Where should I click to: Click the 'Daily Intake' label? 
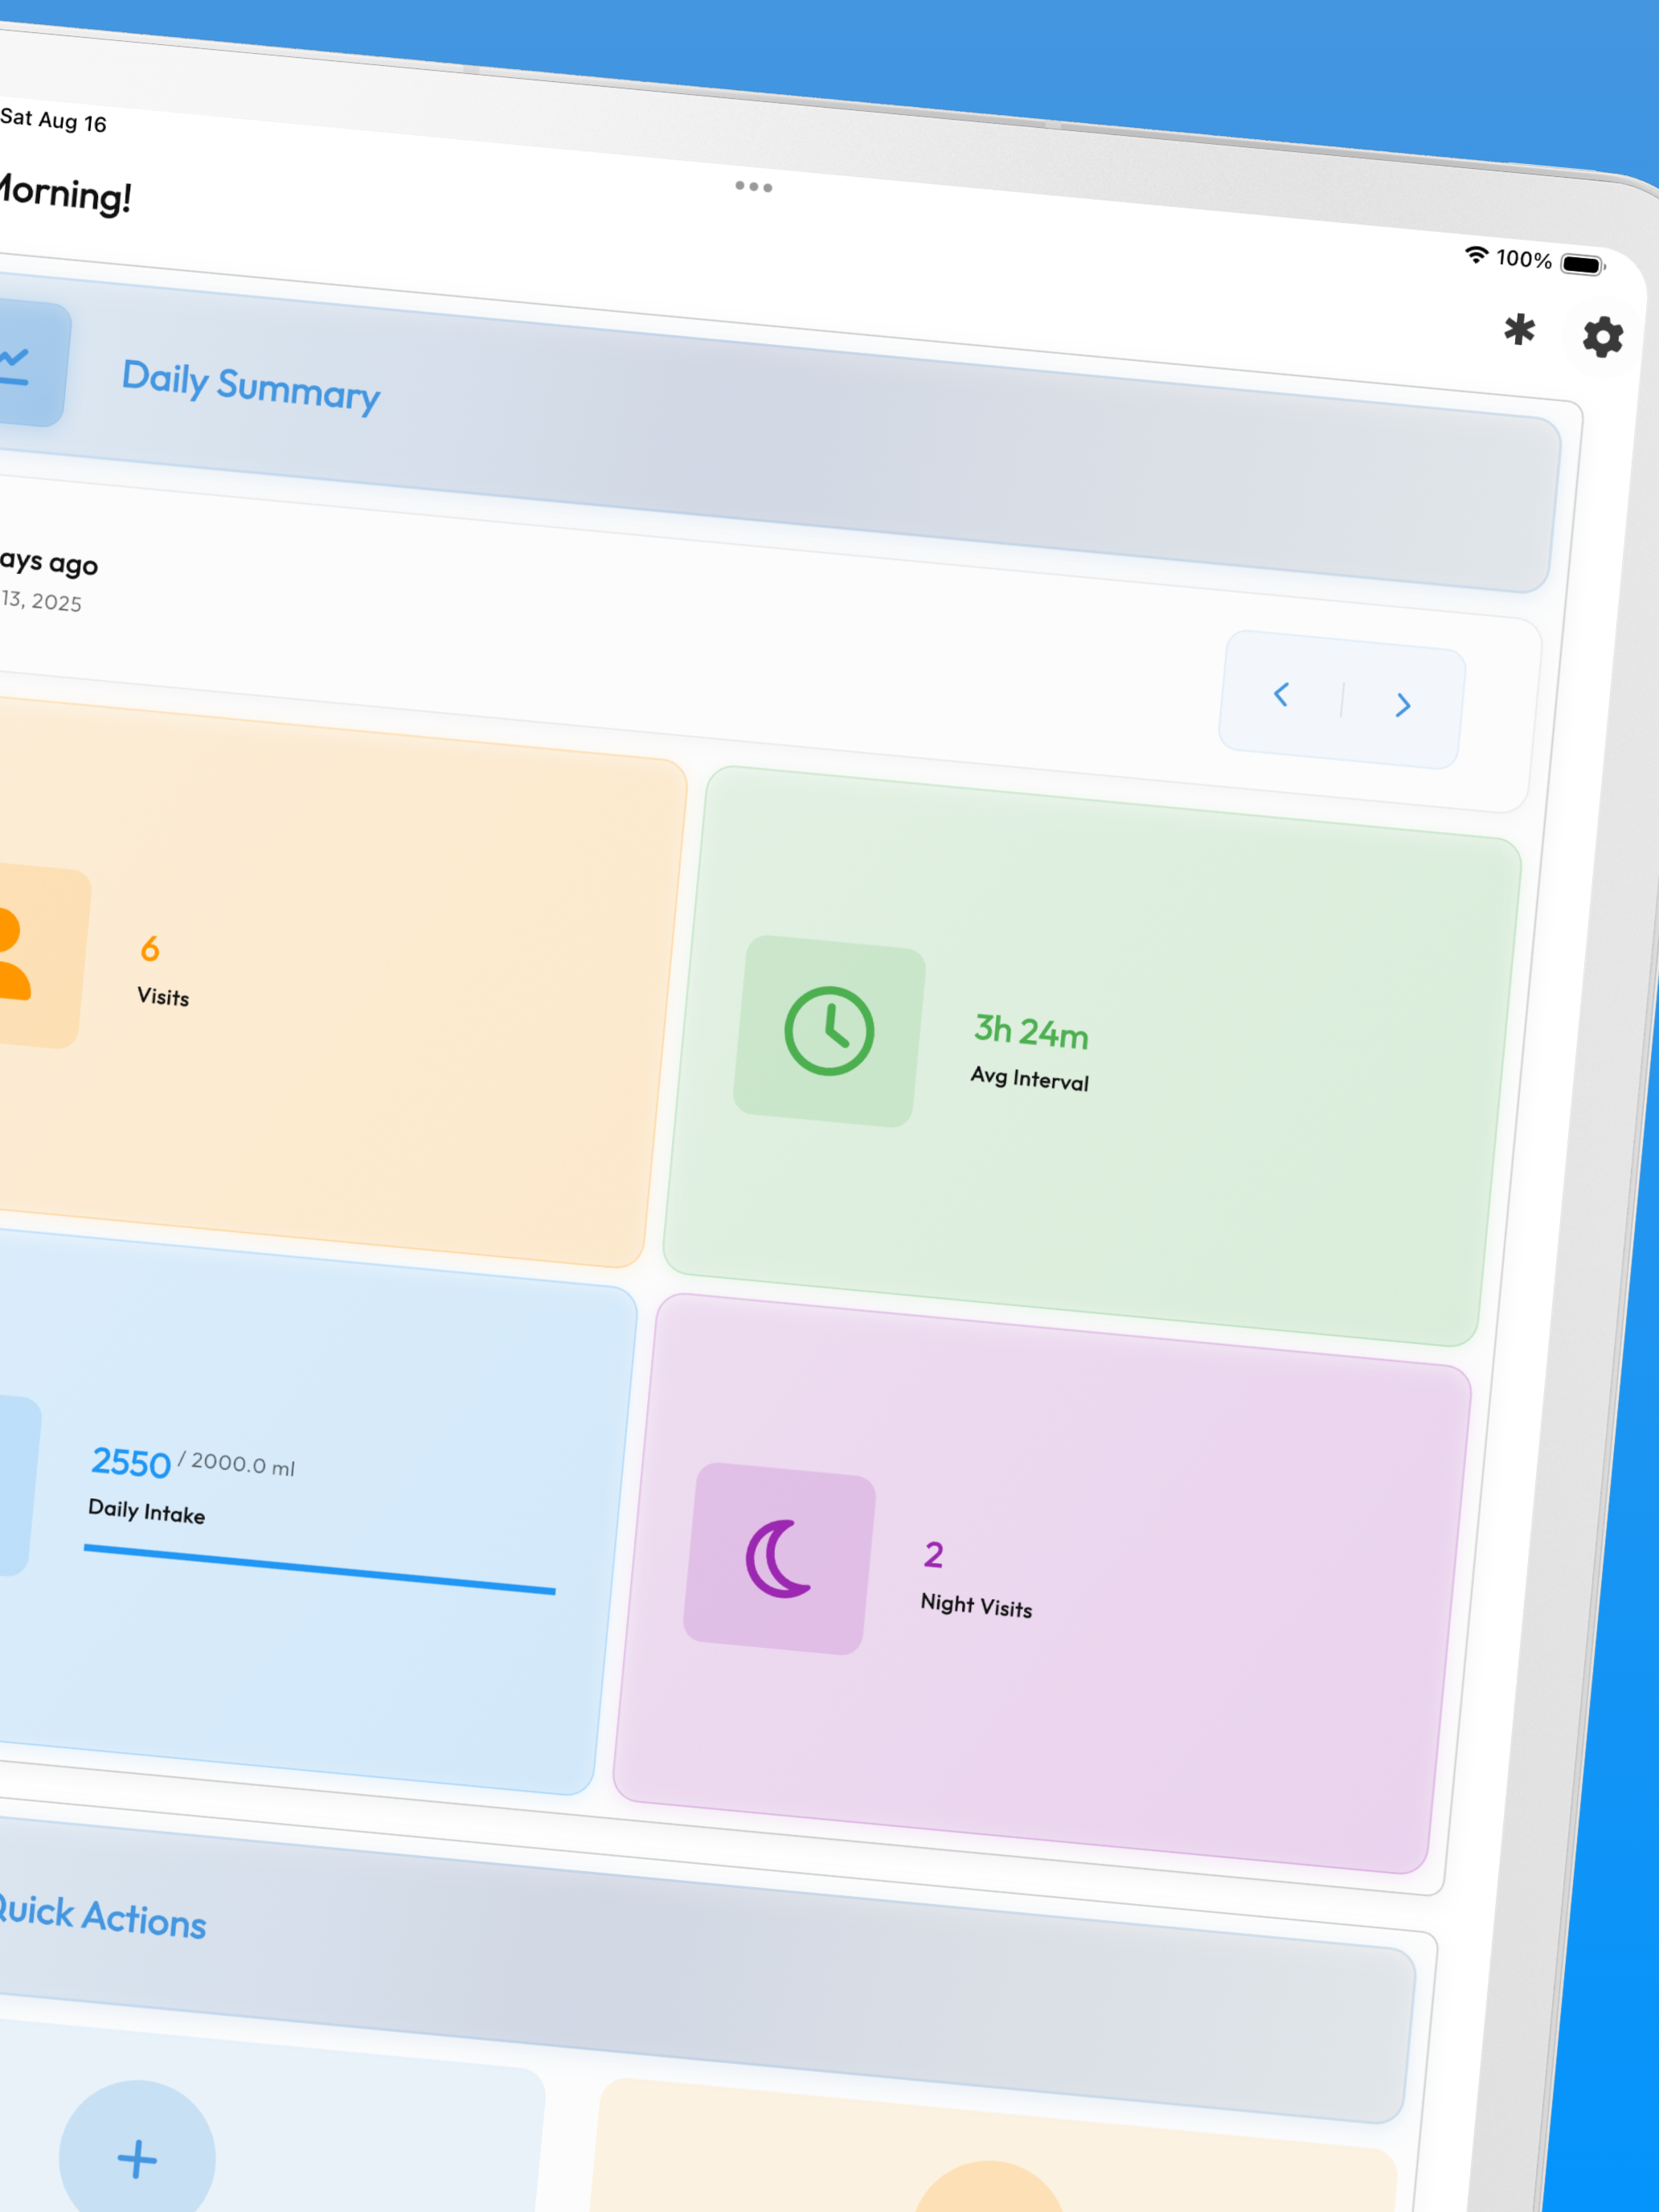146,1511
